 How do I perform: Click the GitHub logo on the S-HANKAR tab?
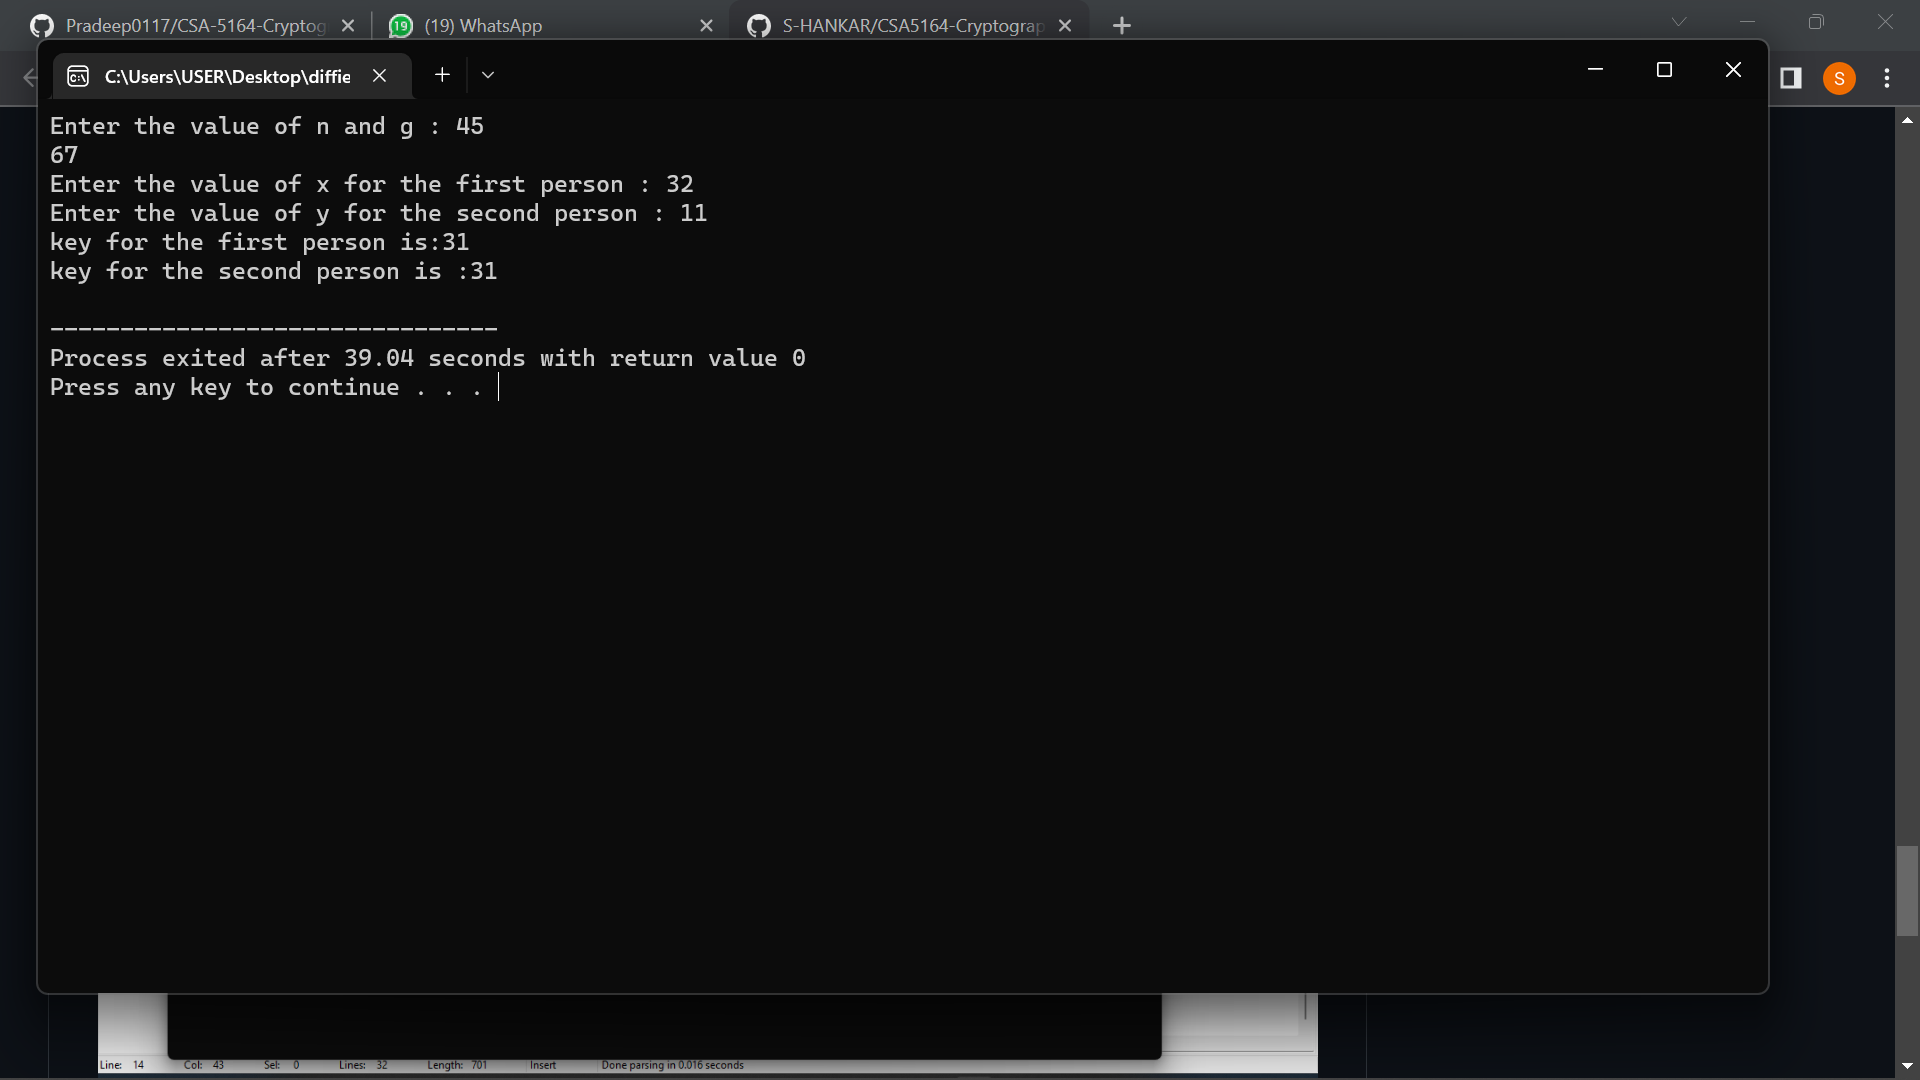[x=758, y=25]
